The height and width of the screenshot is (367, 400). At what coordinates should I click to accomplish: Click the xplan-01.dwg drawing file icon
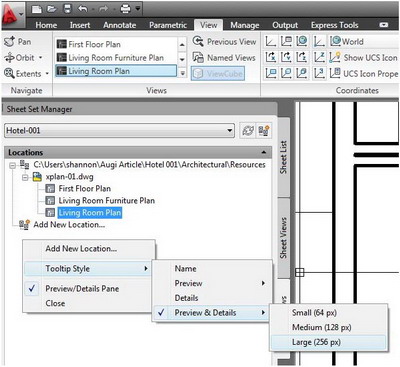tap(37, 177)
